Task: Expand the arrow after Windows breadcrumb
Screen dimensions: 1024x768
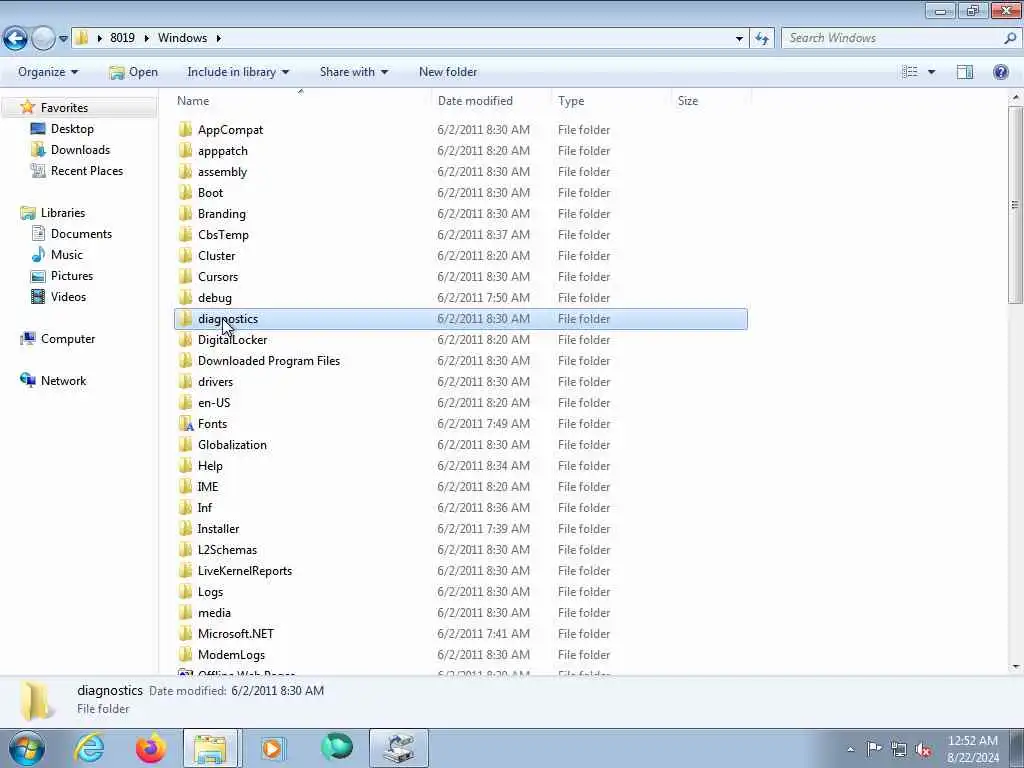Action: [x=219, y=38]
